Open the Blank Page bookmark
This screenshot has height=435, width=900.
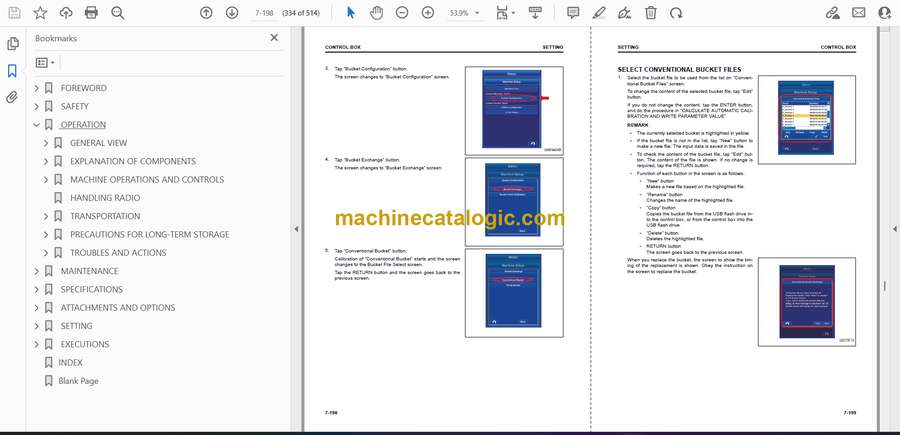pyautogui.click(x=79, y=381)
